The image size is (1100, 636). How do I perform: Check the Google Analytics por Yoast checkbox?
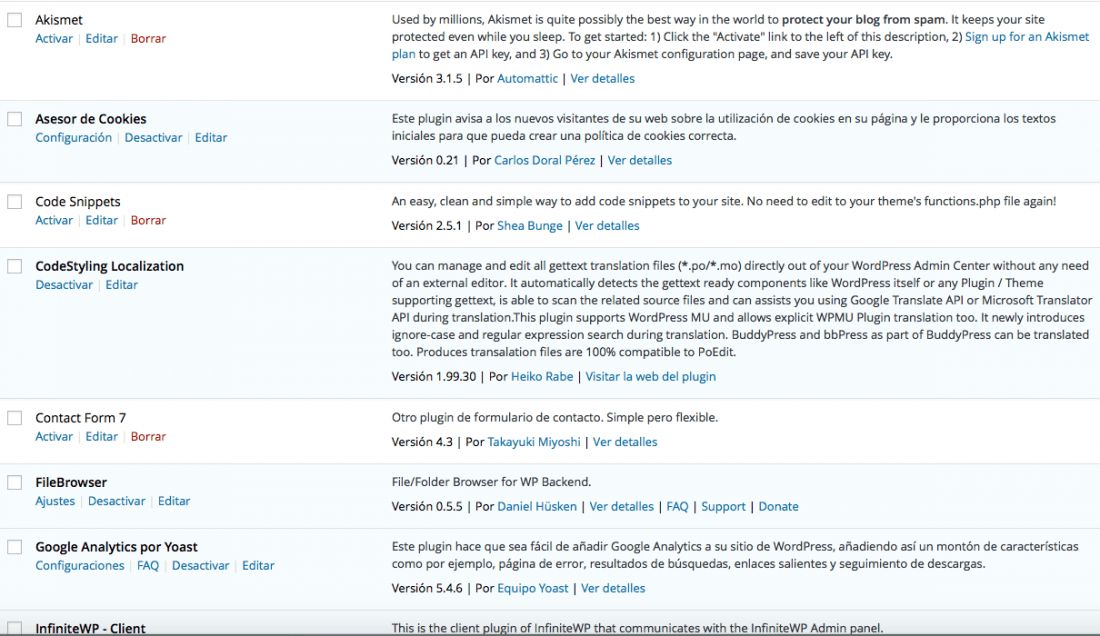[15, 547]
